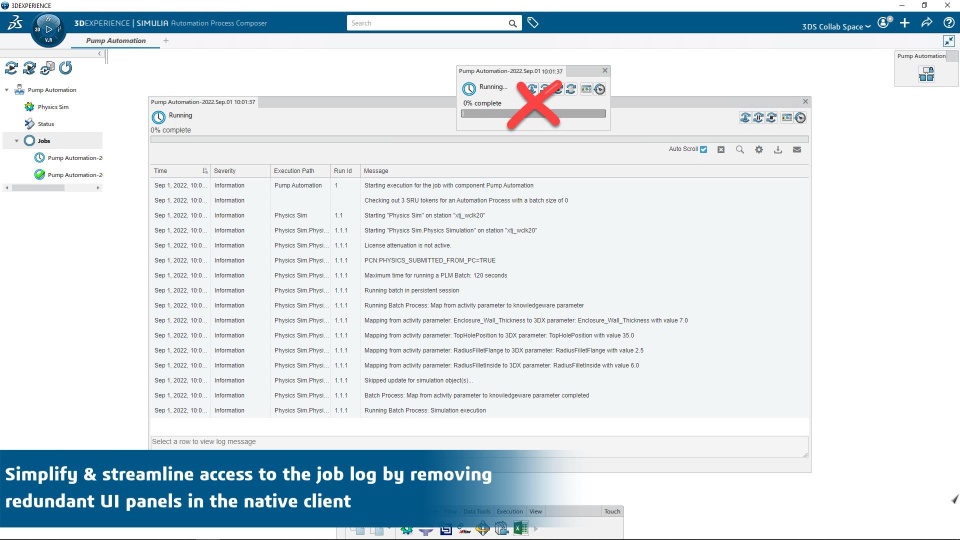Click the run on station icon above the tree
Viewport: 960px width, 540px height.
[x=47, y=68]
